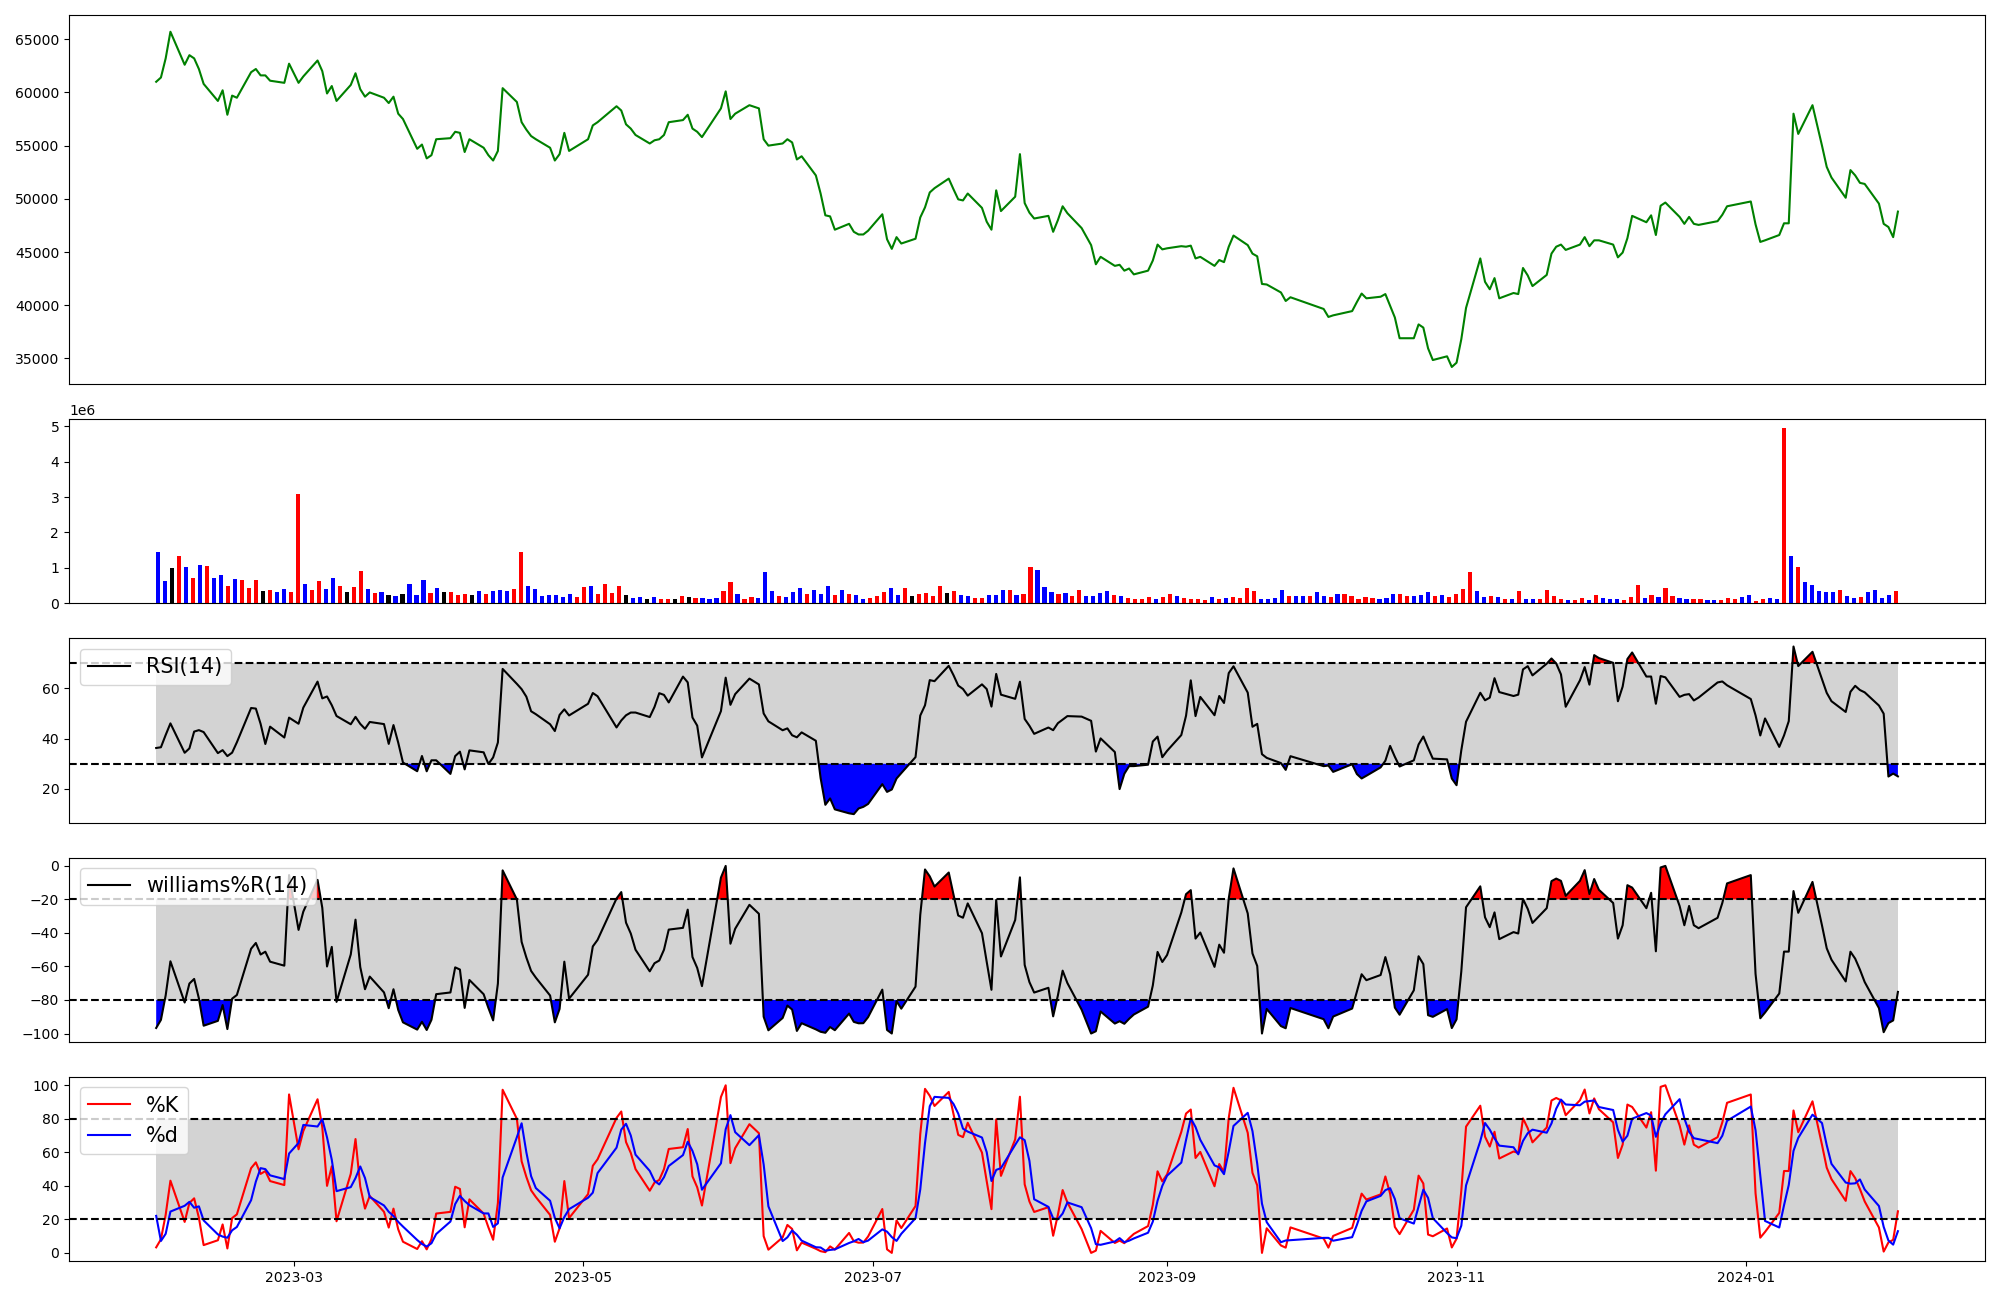The height and width of the screenshot is (1300, 2000).
Task: Click the red volume spike near 2023-03
Action: click(x=298, y=548)
